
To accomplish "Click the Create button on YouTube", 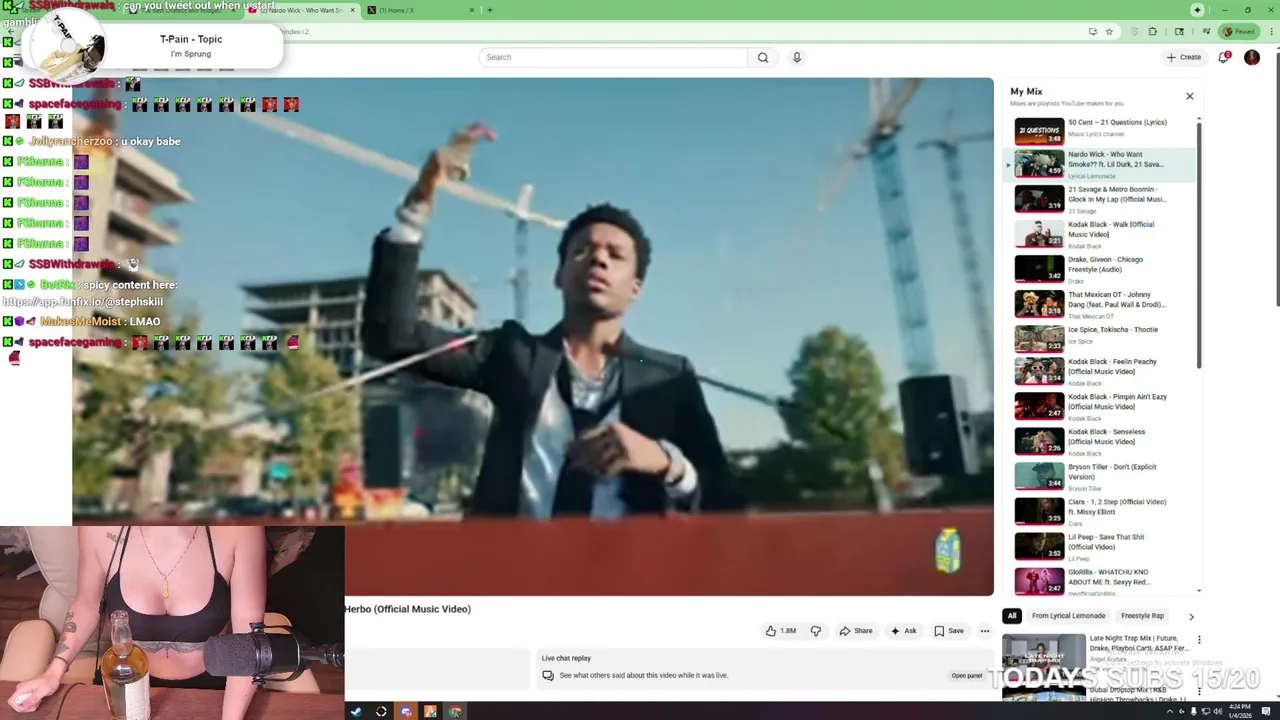I will [x=1184, y=57].
